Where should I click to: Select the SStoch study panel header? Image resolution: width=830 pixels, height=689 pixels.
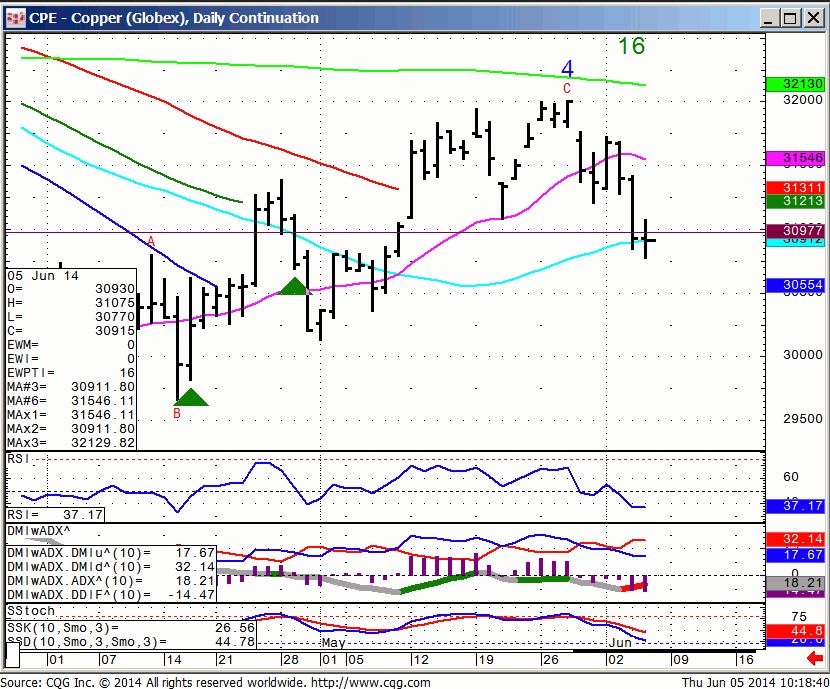30,610
